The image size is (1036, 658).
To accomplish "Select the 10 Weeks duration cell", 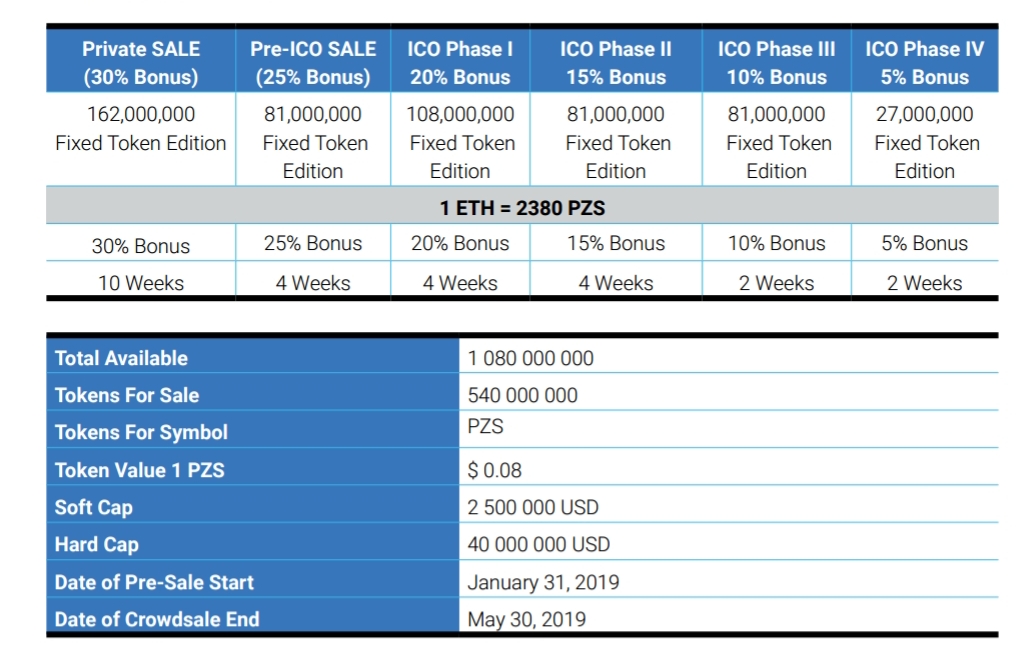I will (x=141, y=283).
